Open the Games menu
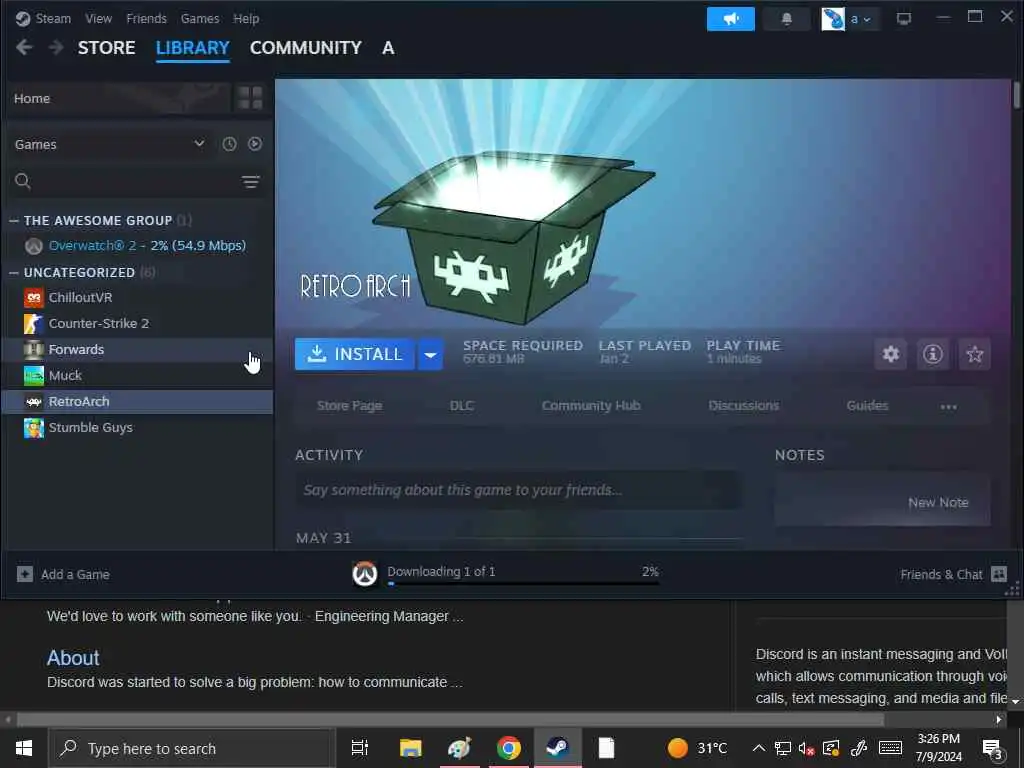This screenshot has width=1024, height=768. pos(200,18)
